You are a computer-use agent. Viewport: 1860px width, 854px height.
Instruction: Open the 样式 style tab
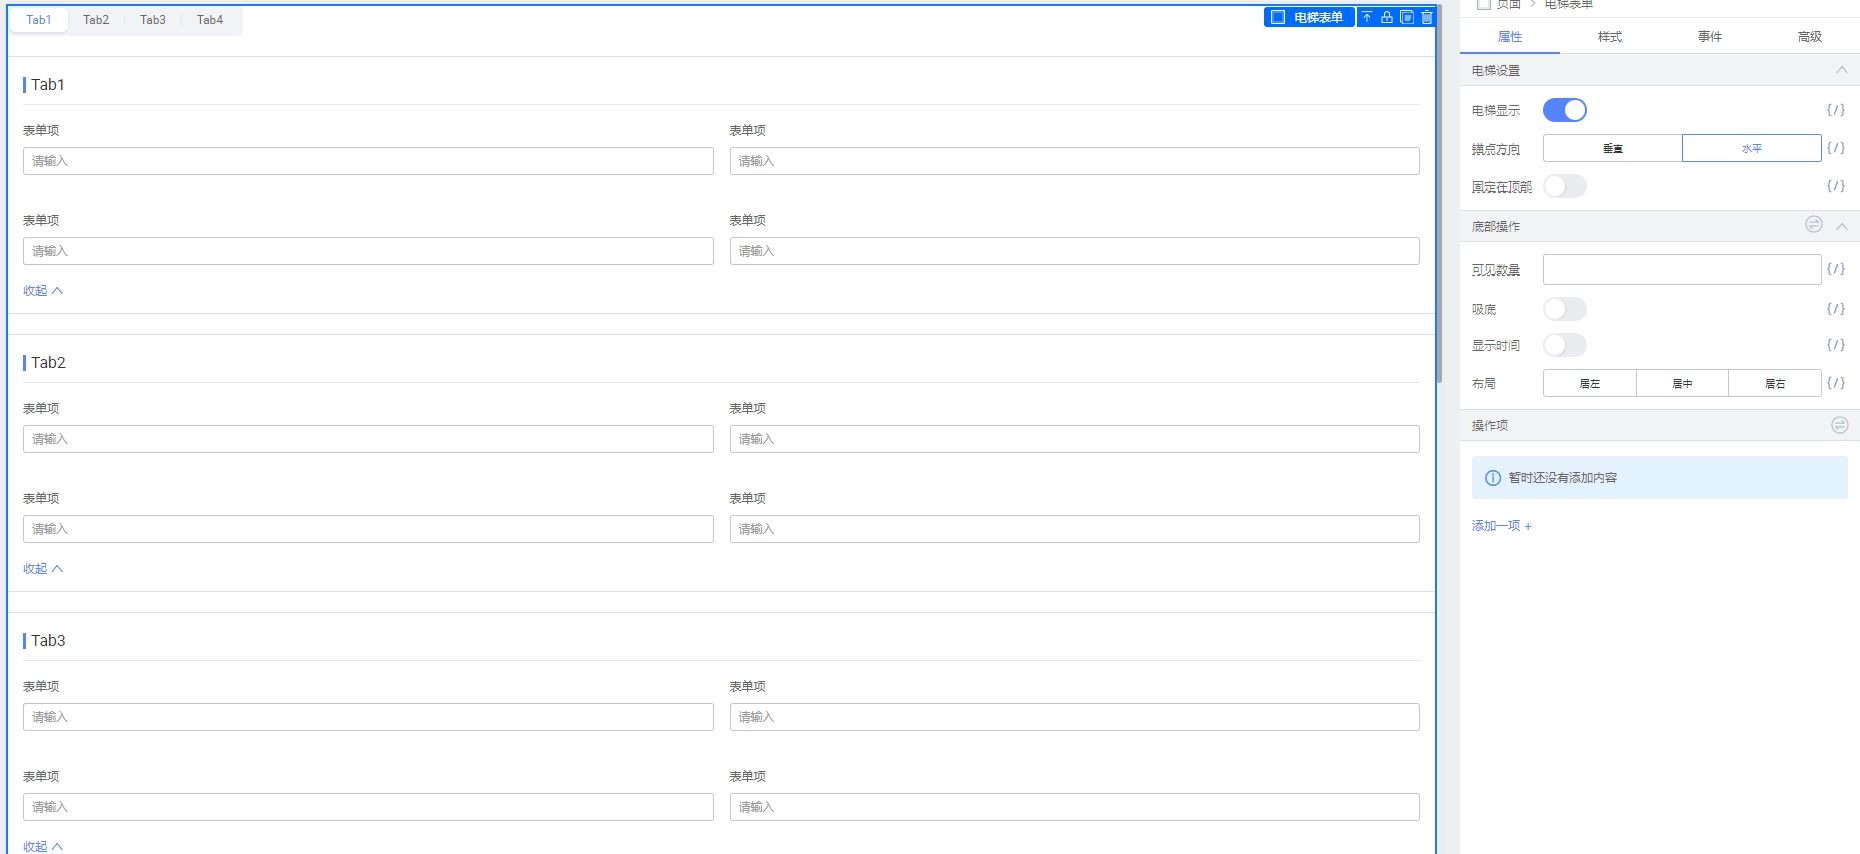pos(1610,37)
